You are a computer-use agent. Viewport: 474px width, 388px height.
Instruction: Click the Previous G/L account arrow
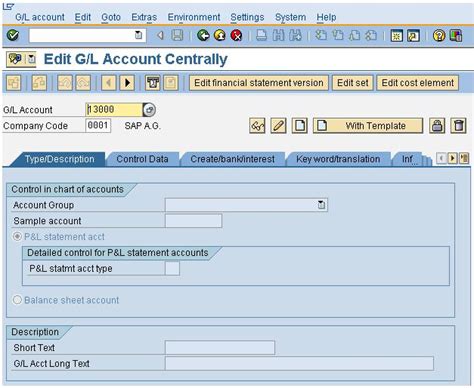coord(109,83)
